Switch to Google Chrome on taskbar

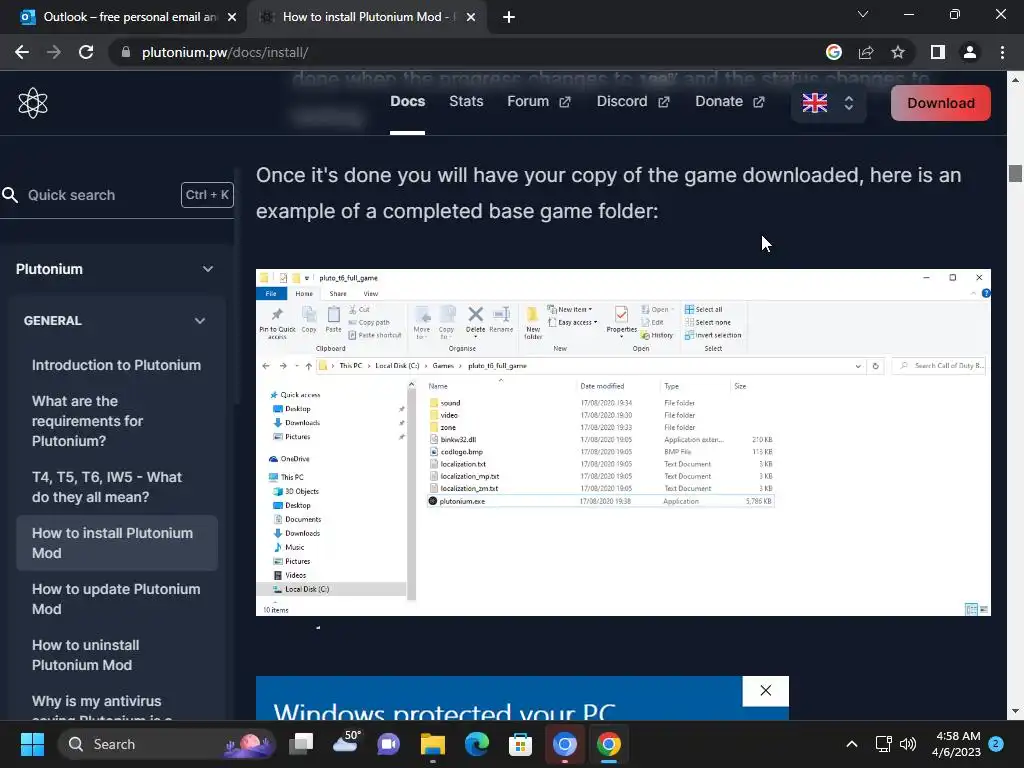pos(609,744)
